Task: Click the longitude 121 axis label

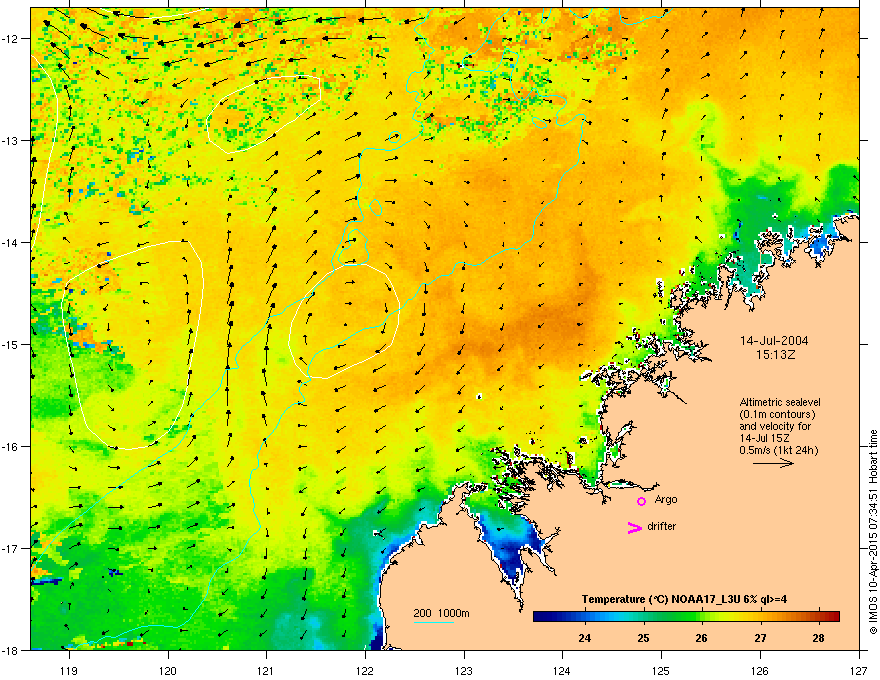Action: 266,670
